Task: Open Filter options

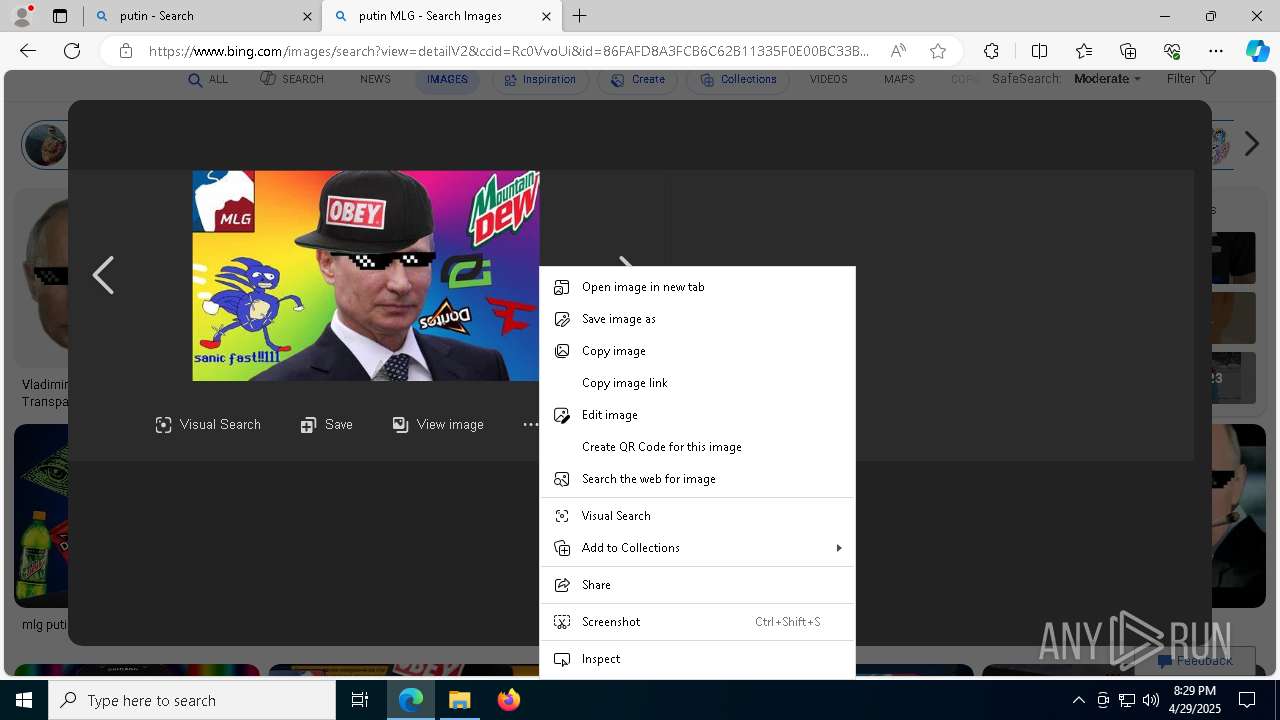Action: [x=1191, y=78]
